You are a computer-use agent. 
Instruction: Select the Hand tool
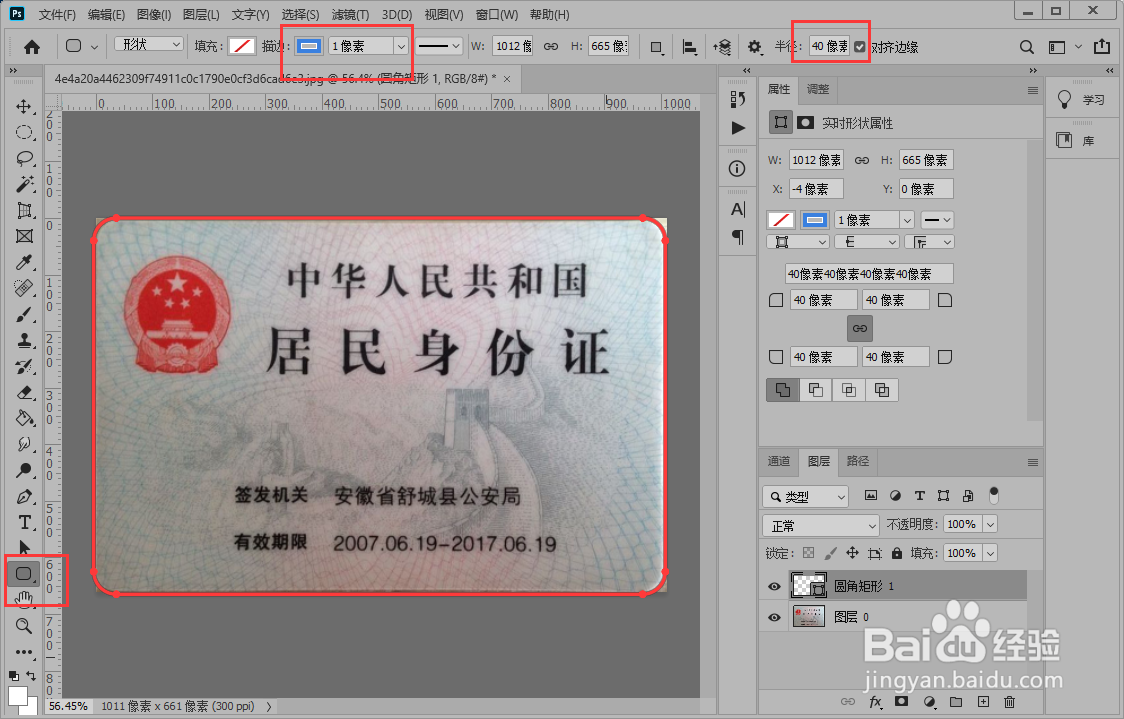[24, 599]
